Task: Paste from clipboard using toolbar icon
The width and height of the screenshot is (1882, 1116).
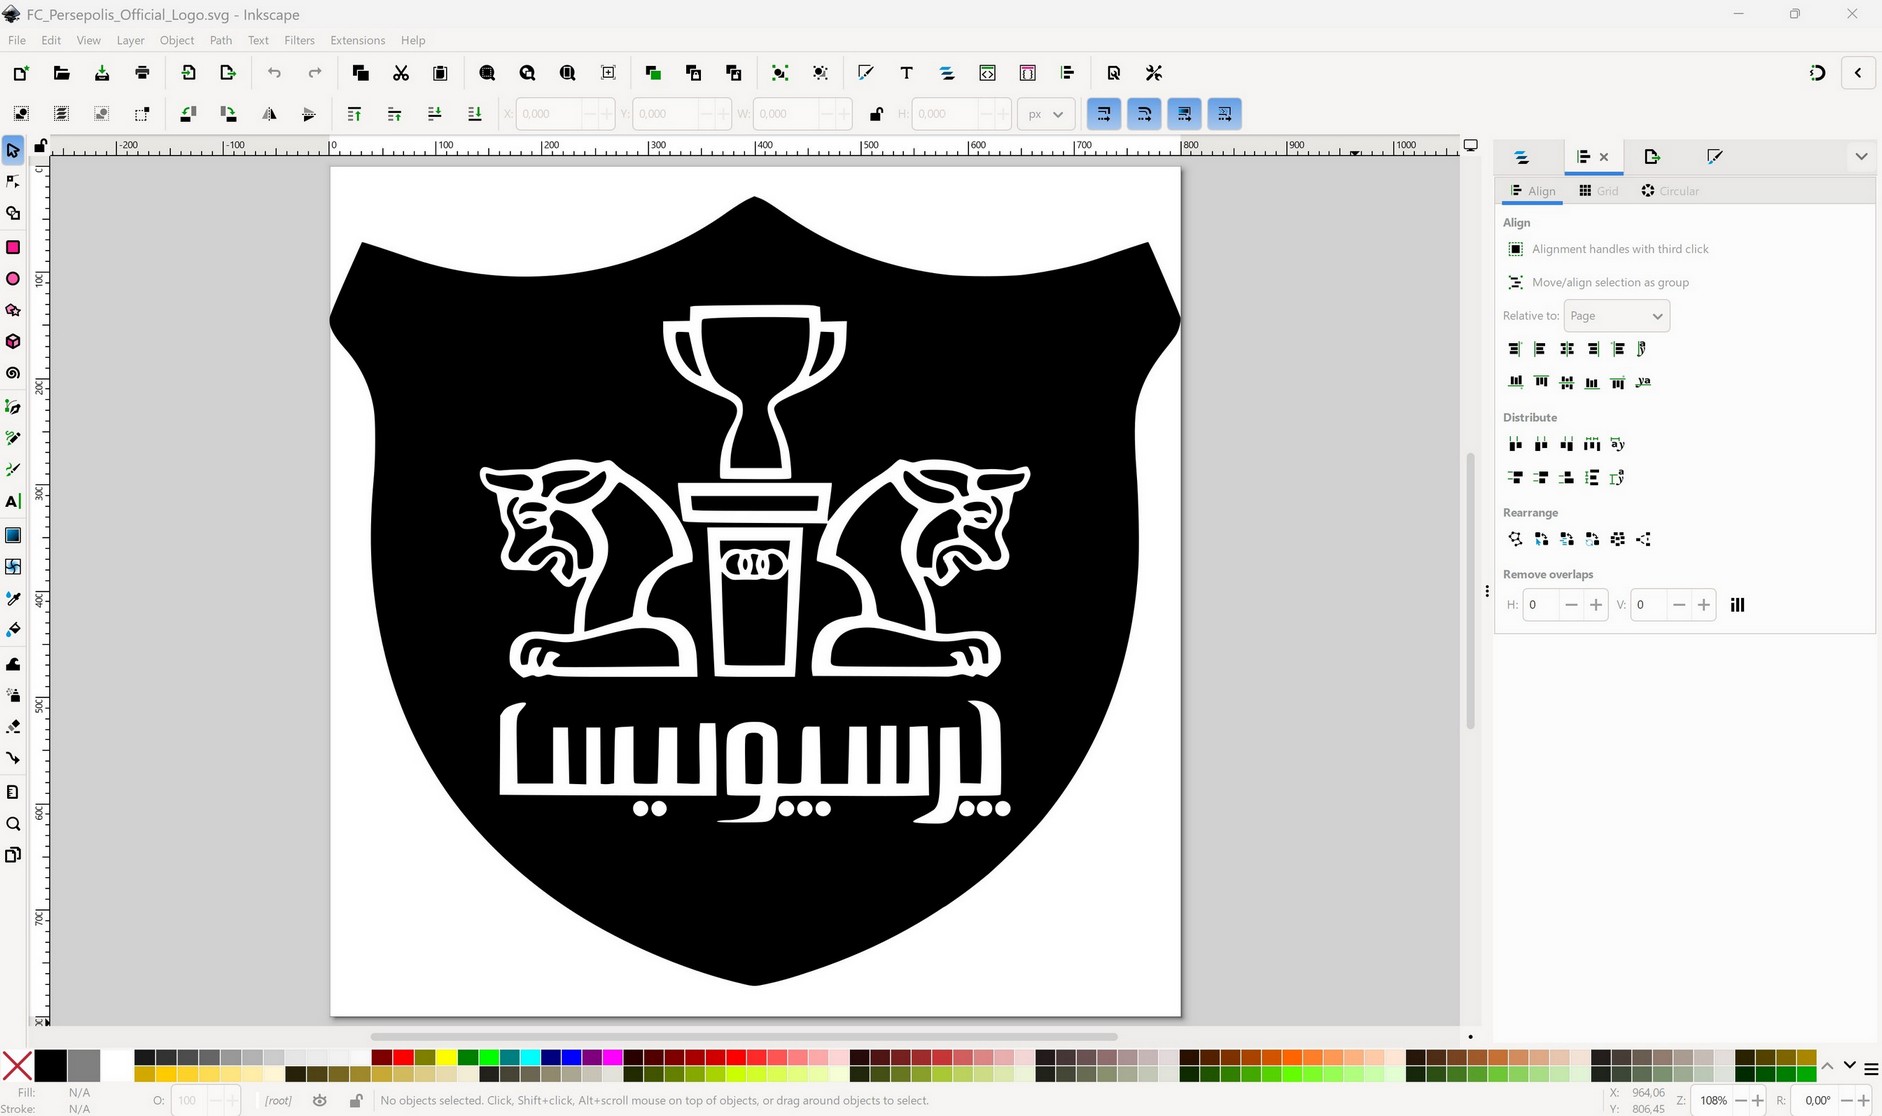Action: tap(440, 73)
